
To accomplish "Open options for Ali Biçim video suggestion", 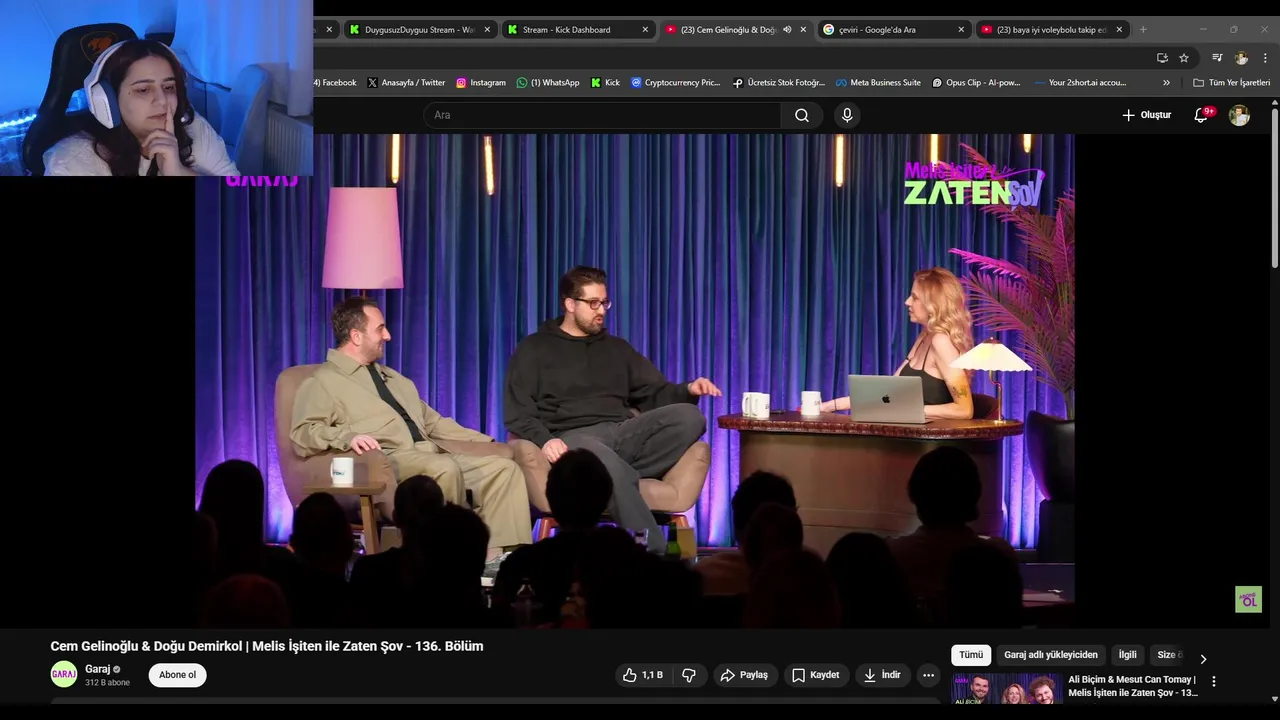I will point(1214,681).
